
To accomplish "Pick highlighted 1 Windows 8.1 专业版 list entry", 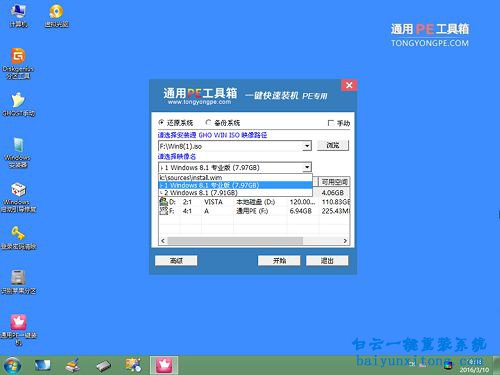I will 235,185.
